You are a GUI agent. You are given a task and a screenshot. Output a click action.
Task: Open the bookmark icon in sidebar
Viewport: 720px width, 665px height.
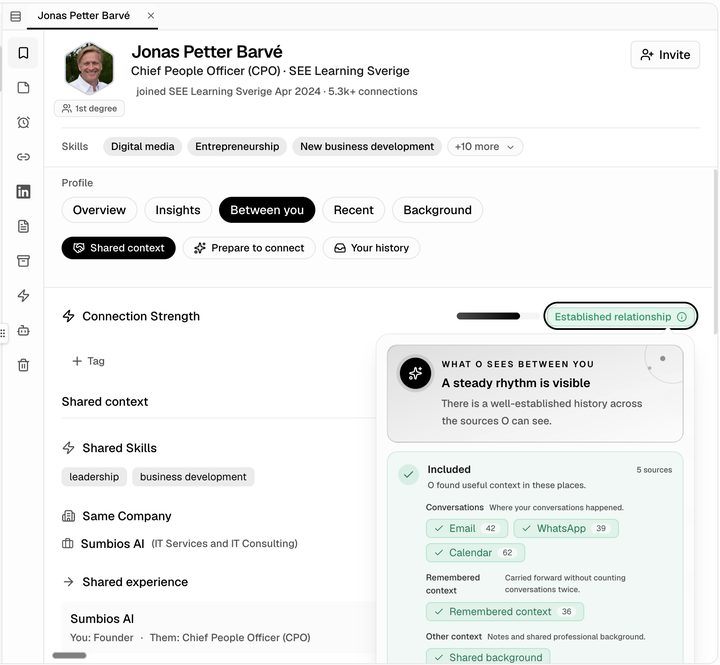click(23, 53)
